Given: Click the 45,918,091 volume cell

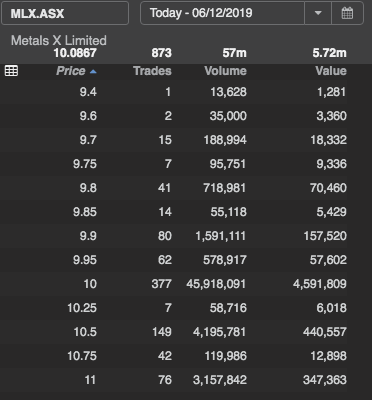Looking at the screenshot, I should (x=216, y=284).
